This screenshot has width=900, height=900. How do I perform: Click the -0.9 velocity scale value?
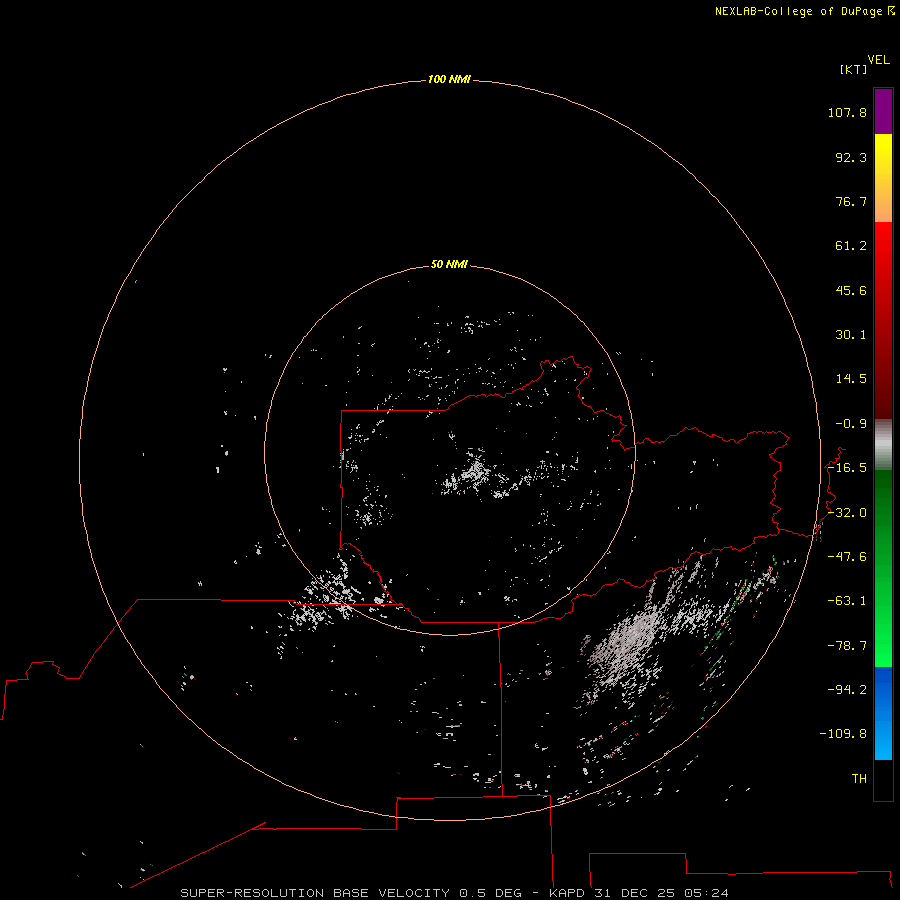coord(851,424)
